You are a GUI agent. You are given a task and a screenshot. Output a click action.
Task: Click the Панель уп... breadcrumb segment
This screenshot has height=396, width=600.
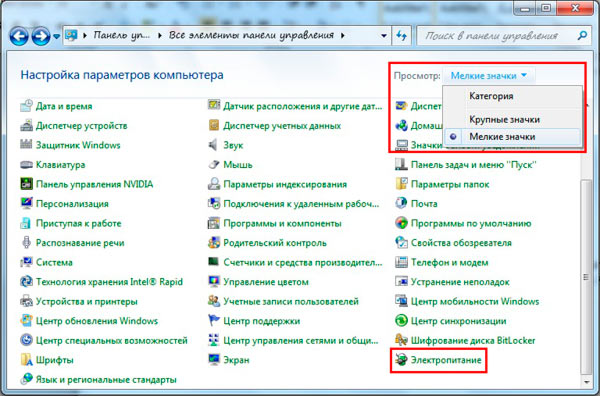coord(122,36)
